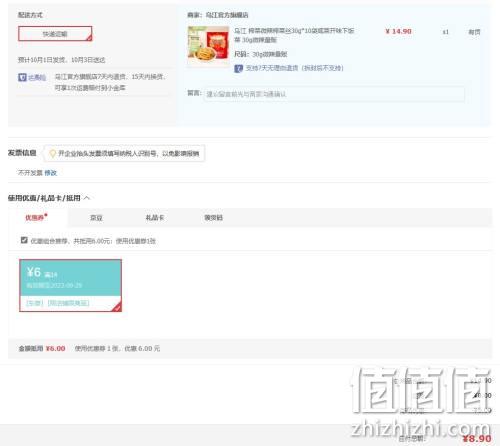Select the ¥6 teal coupon card
This screenshot has width=500, height=446.
pos(70,285)
